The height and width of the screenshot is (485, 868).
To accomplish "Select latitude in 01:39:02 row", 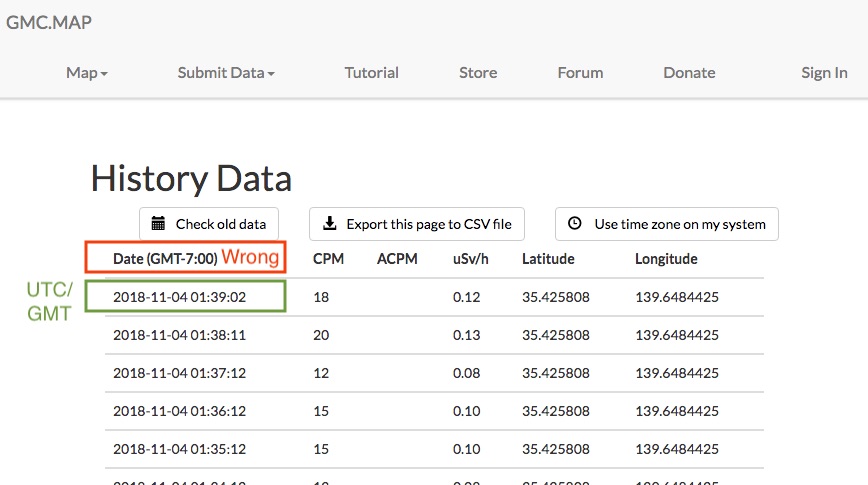I will click(x=556, y=297).
